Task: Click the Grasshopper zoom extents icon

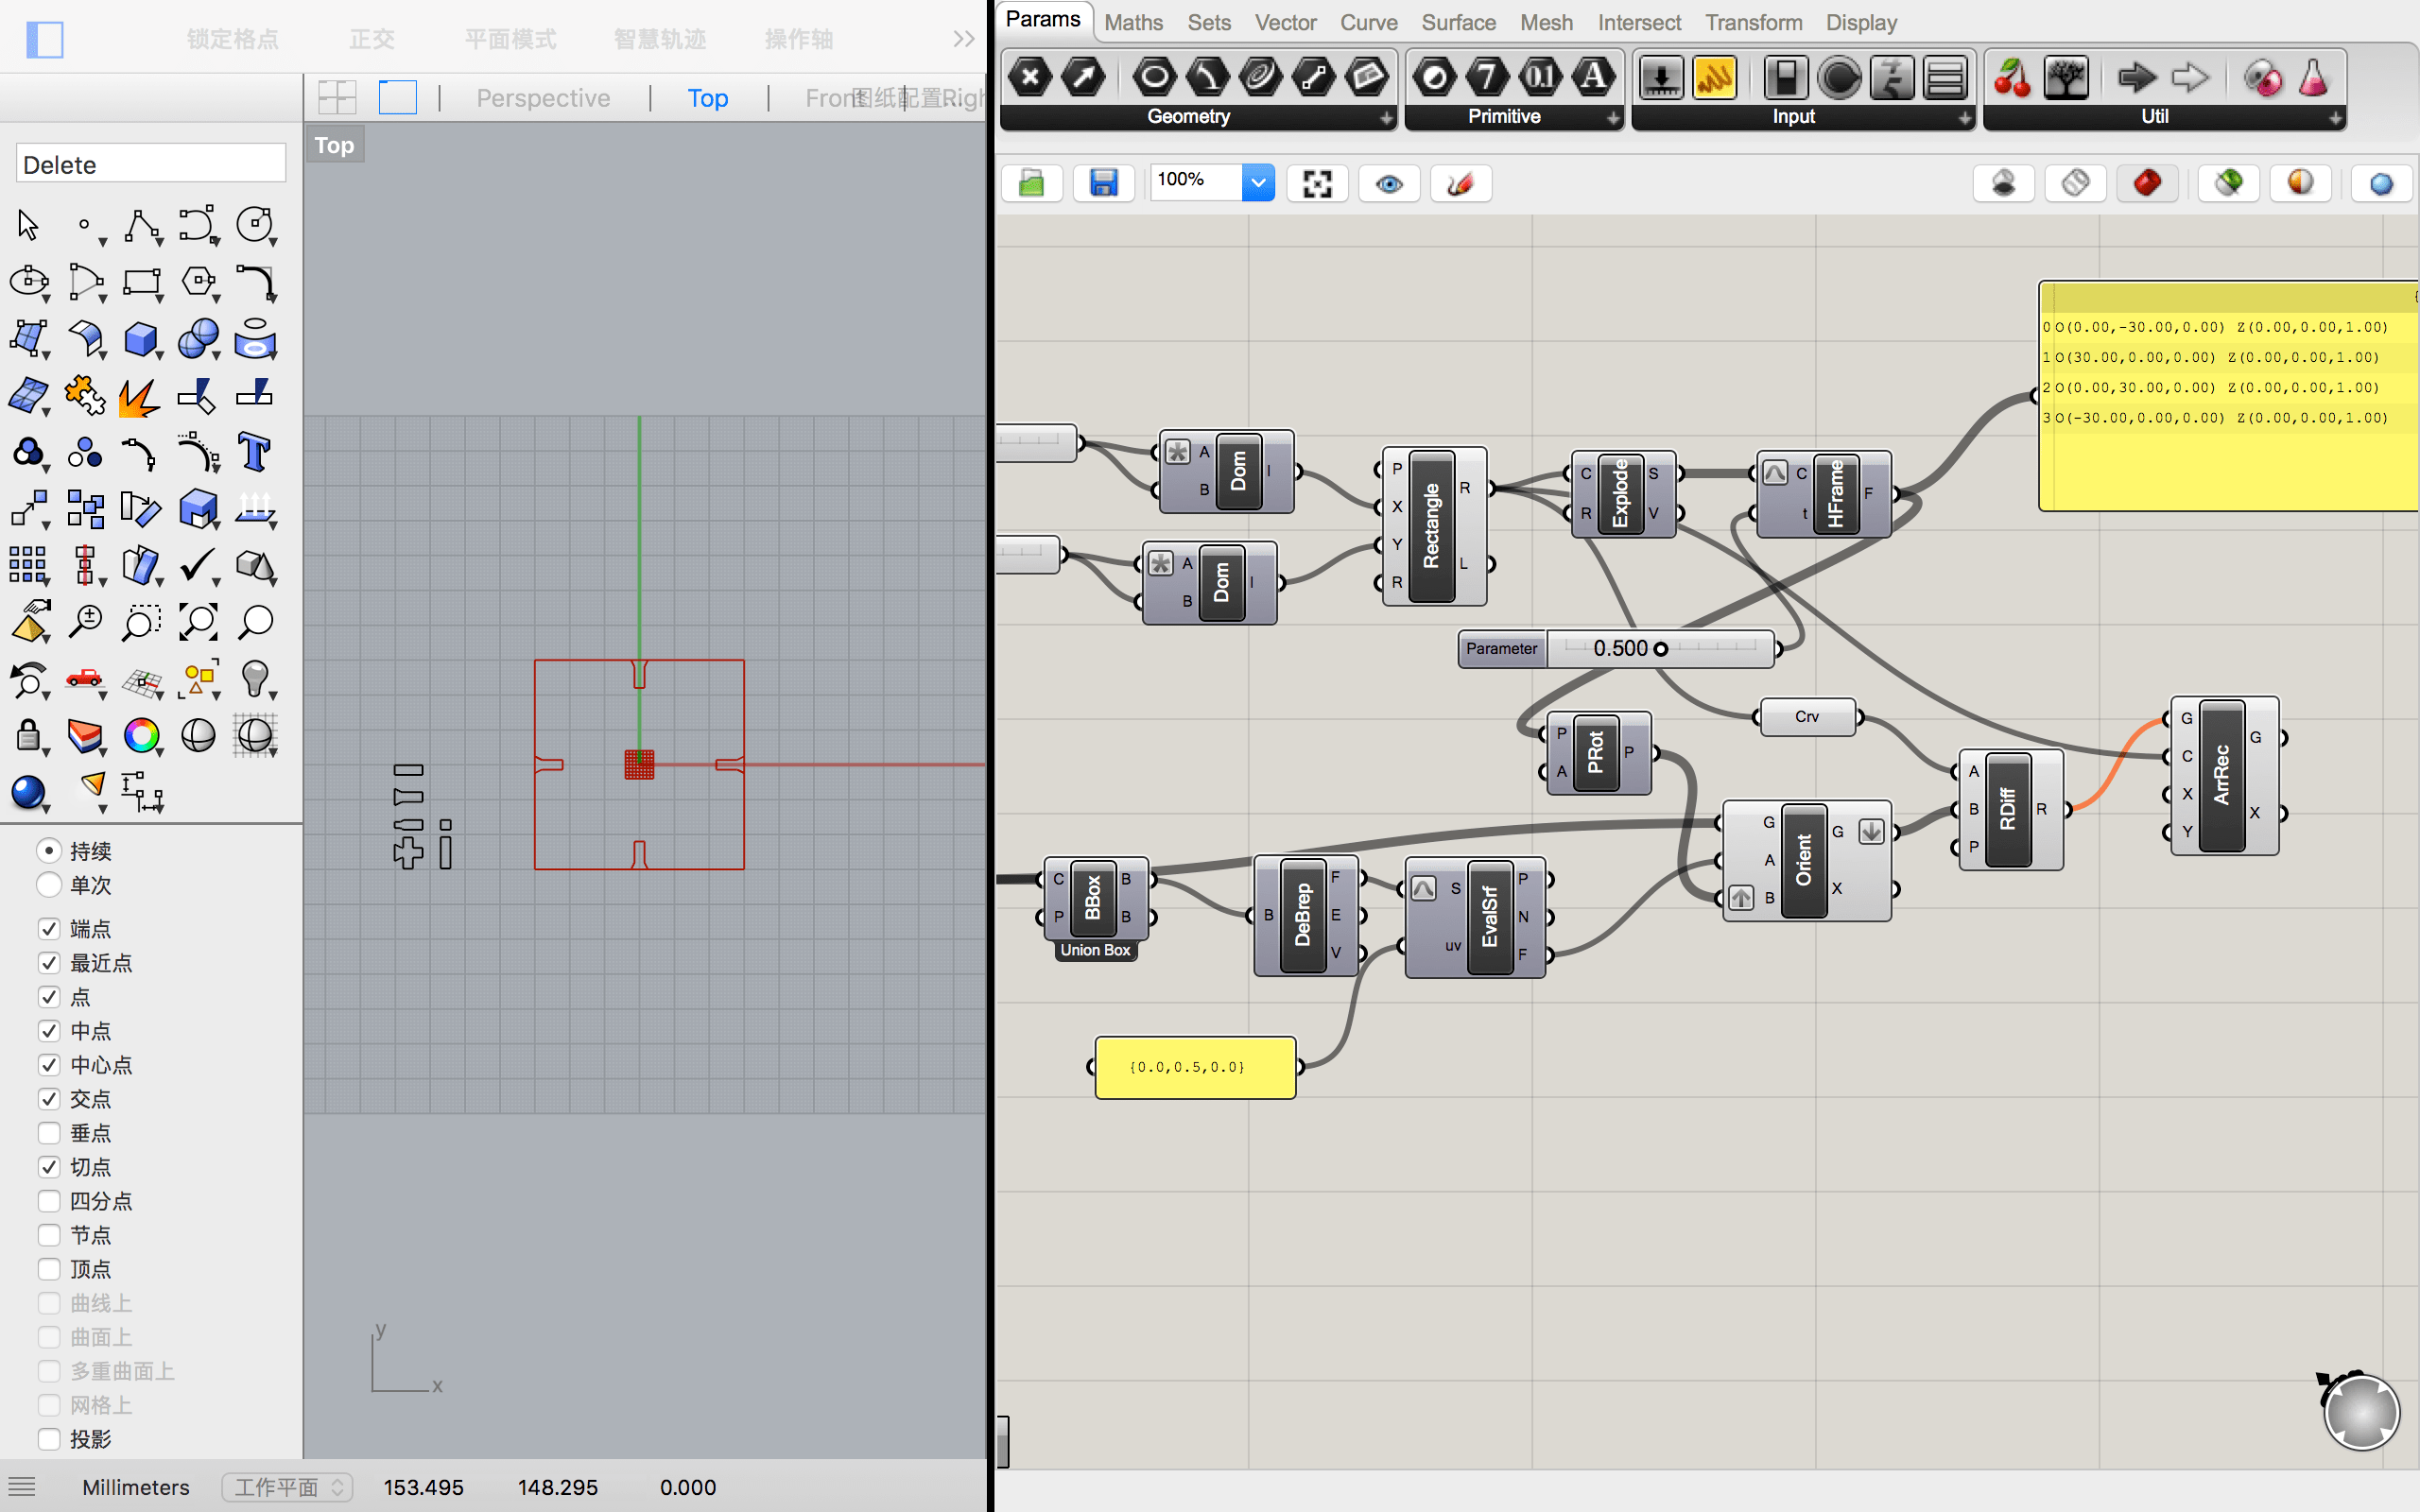Action: [1317, 183]
